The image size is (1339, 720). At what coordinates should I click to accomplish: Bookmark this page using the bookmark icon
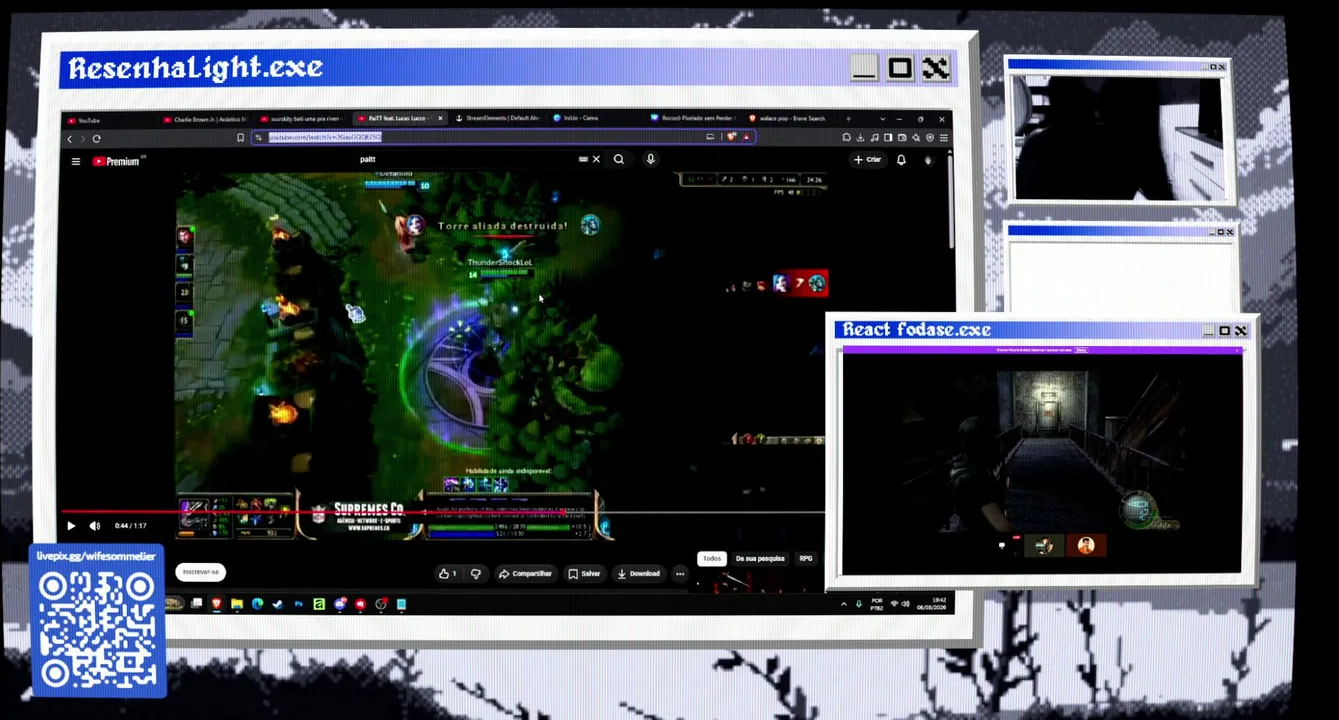[x=240, y=138]
